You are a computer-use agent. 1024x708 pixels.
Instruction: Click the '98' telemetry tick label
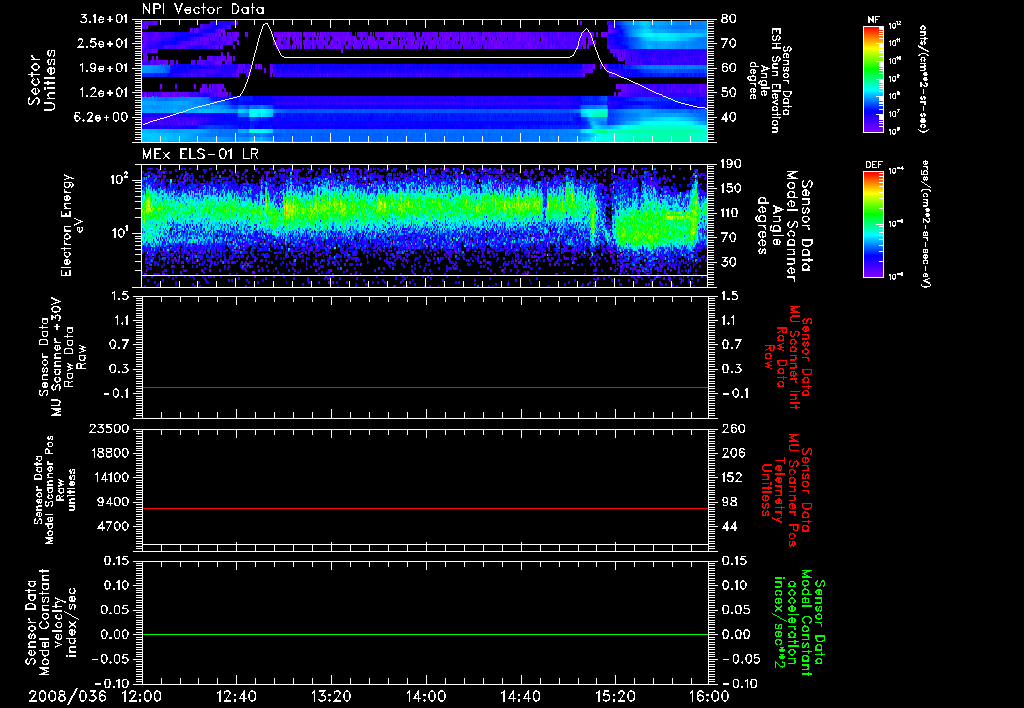pyautogui.click(x=729, y=502)
